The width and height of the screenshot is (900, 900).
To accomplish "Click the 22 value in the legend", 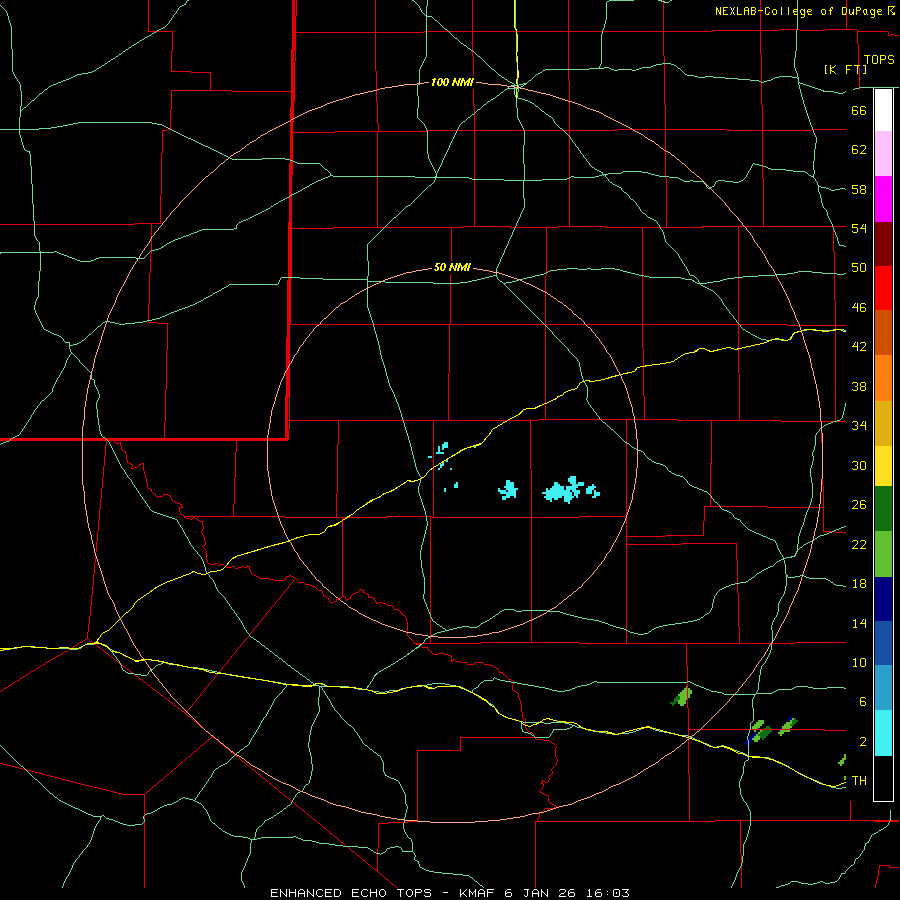I will click(859, 544).
